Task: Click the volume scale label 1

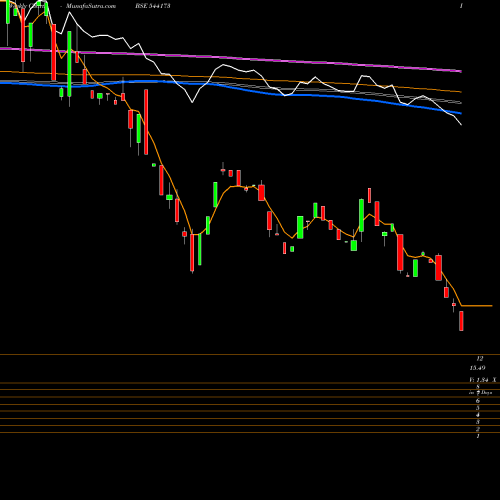Action: (x=478, y=436)
